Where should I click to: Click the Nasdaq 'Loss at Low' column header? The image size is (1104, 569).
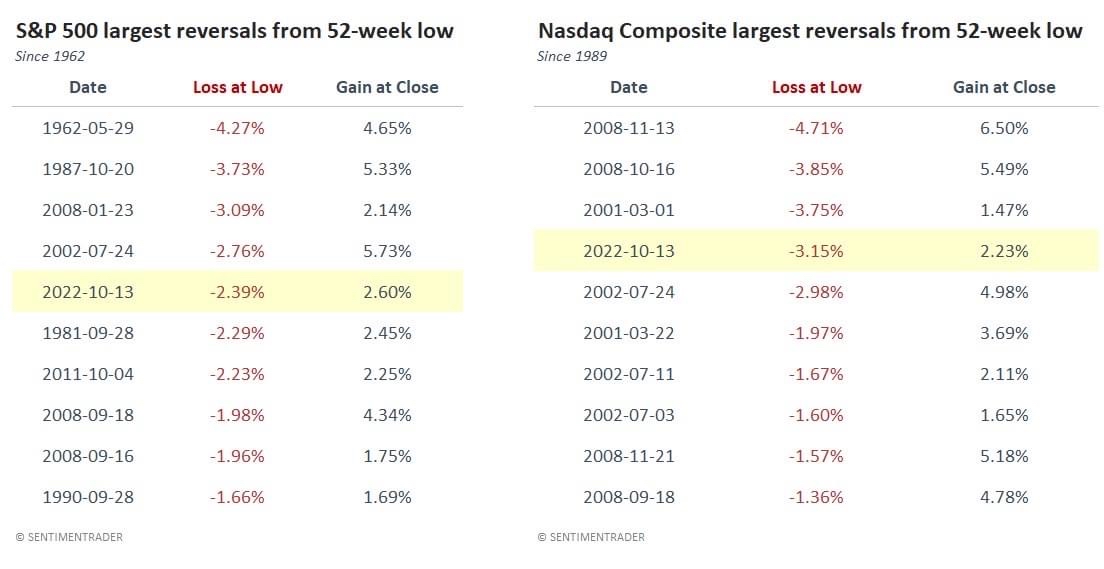(x=817, y=87)
